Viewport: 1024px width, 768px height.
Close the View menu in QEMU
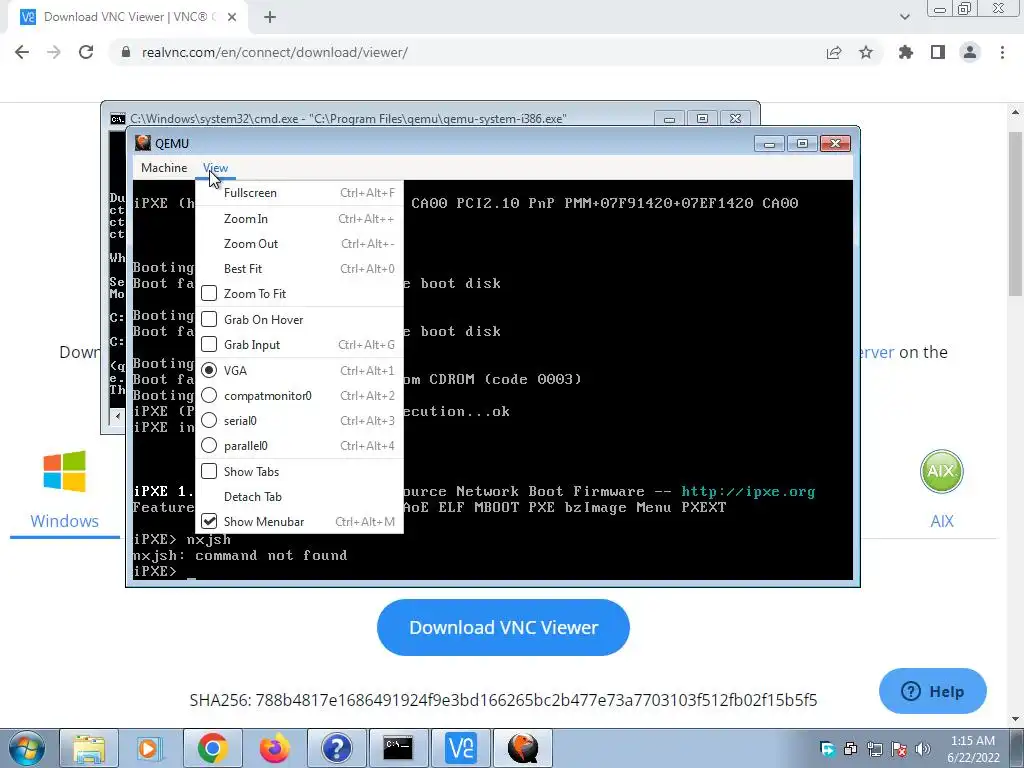pyautogui.click(x=216, y=168)
